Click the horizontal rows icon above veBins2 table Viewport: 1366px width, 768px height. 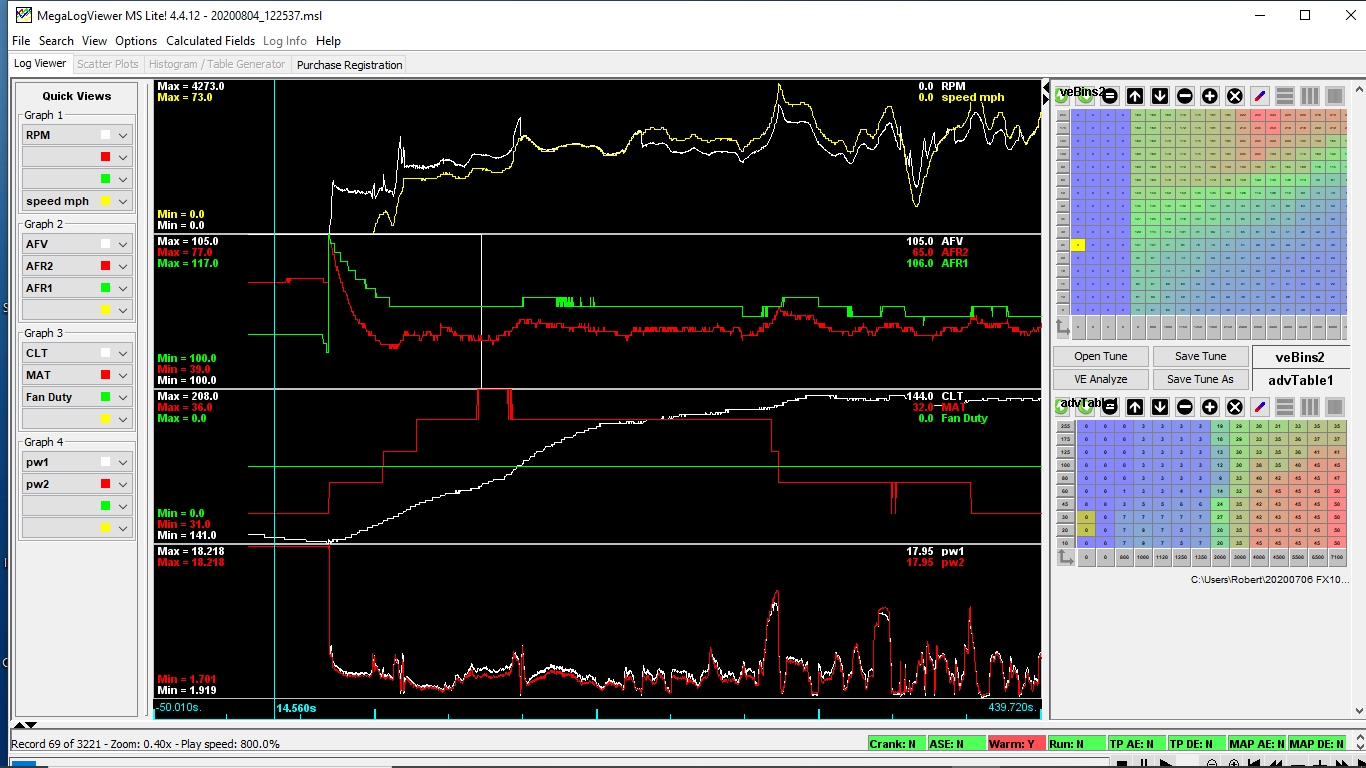(1285, 96)
